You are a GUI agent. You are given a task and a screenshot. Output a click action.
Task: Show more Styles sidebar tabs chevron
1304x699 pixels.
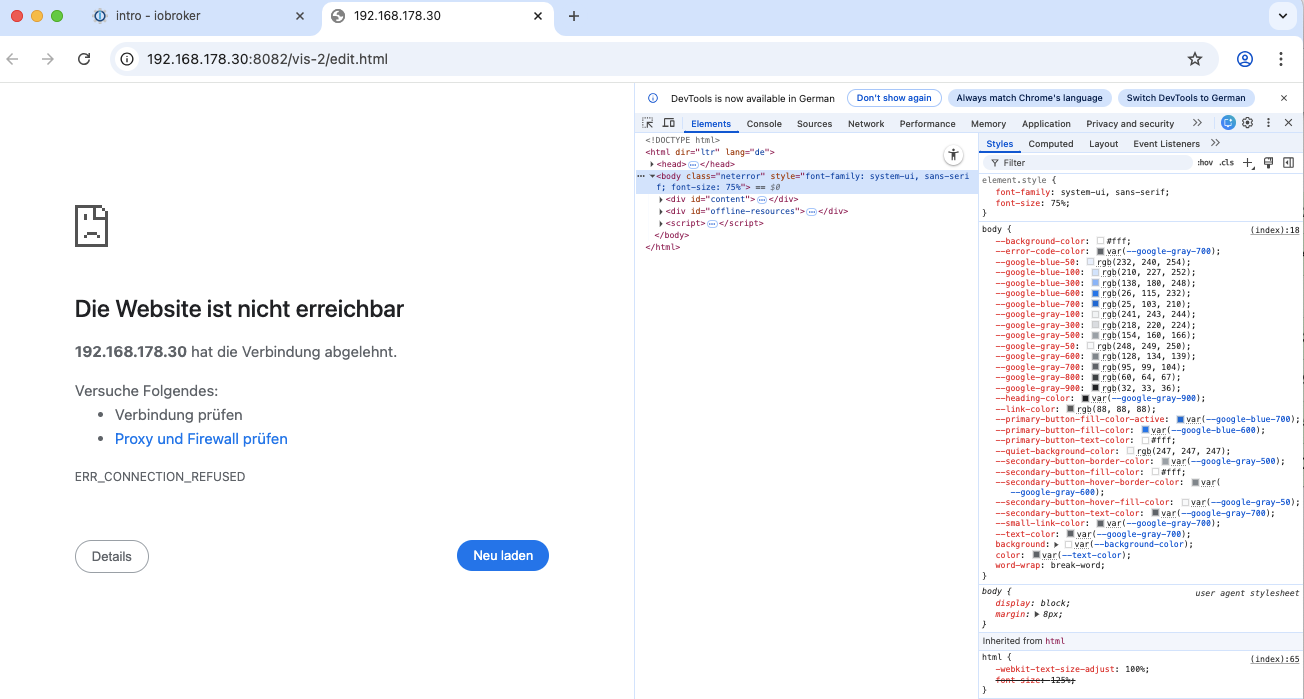(1215, 143)
